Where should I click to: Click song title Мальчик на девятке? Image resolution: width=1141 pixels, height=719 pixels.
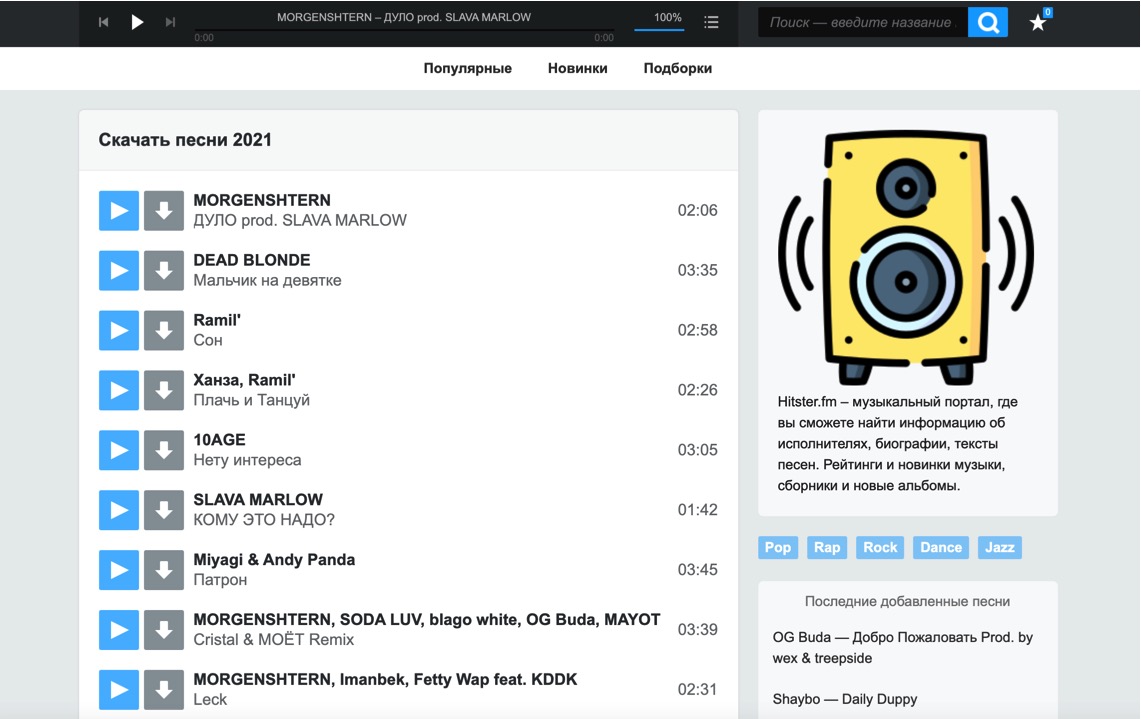[267, 280]
